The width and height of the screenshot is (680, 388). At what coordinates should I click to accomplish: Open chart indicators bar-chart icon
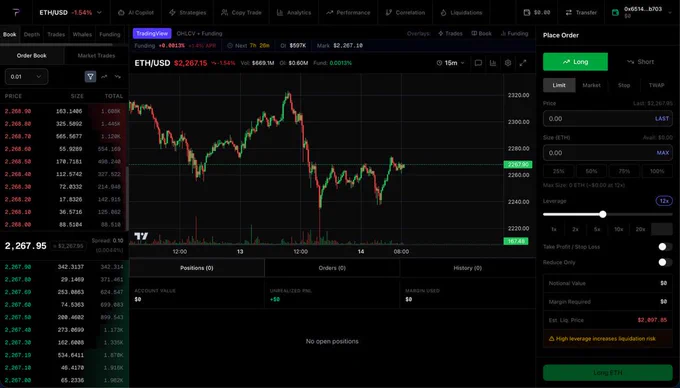point(493,63)
